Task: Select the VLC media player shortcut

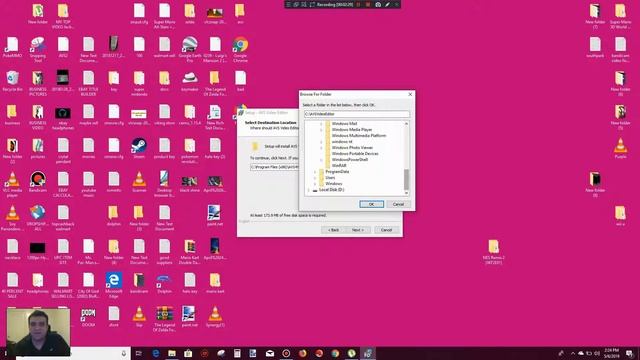Action: click(12, 184)
